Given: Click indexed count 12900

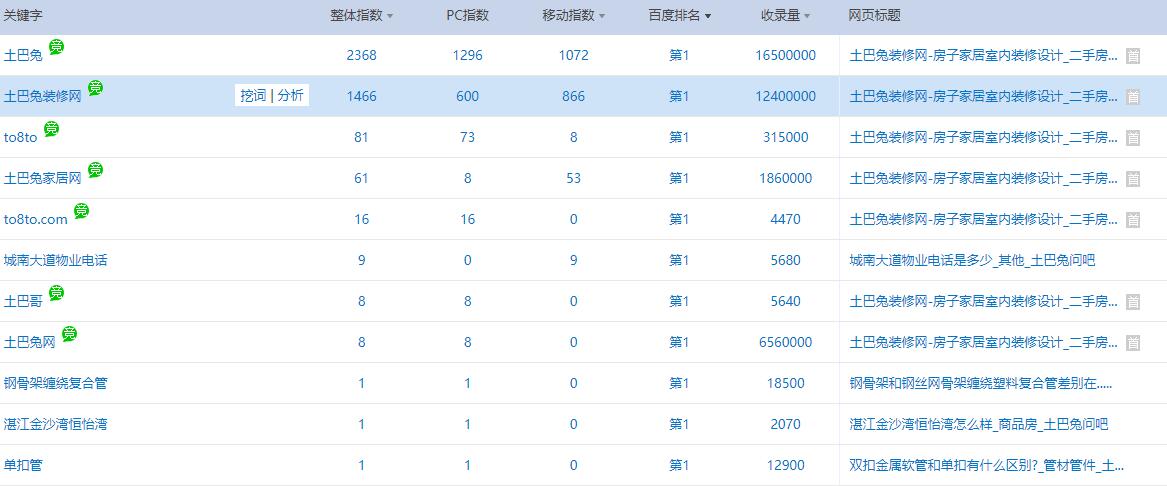Looking at the screenshot, I should pos(786,465).
